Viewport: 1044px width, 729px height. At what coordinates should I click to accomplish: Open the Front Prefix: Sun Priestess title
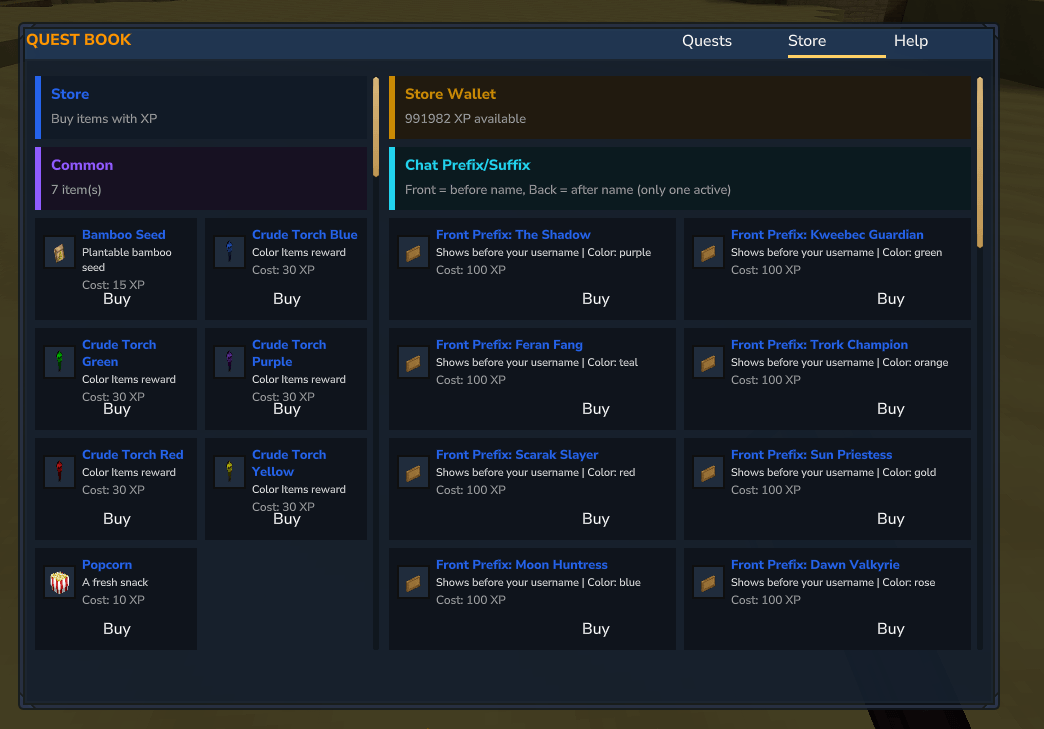(x=811, y=455)
